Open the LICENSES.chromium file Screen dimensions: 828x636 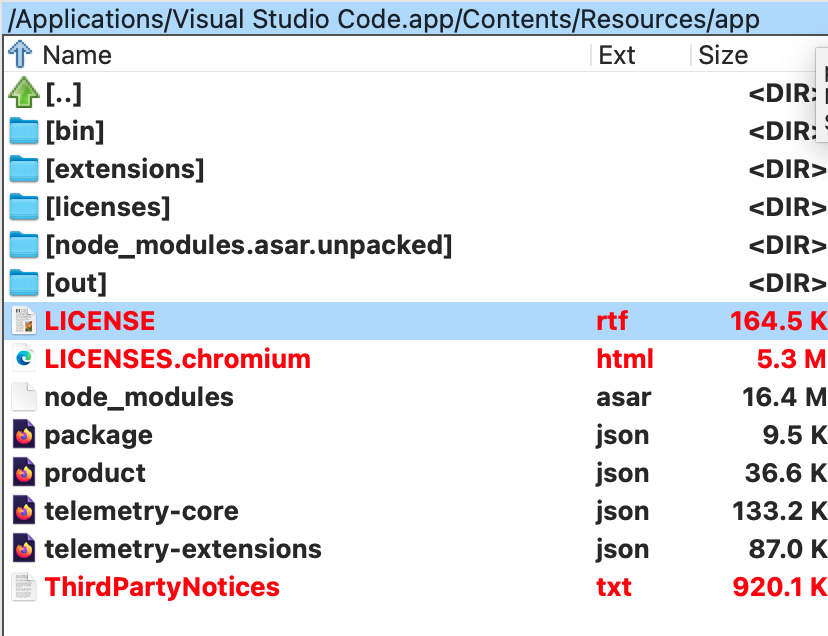[177, 359]
